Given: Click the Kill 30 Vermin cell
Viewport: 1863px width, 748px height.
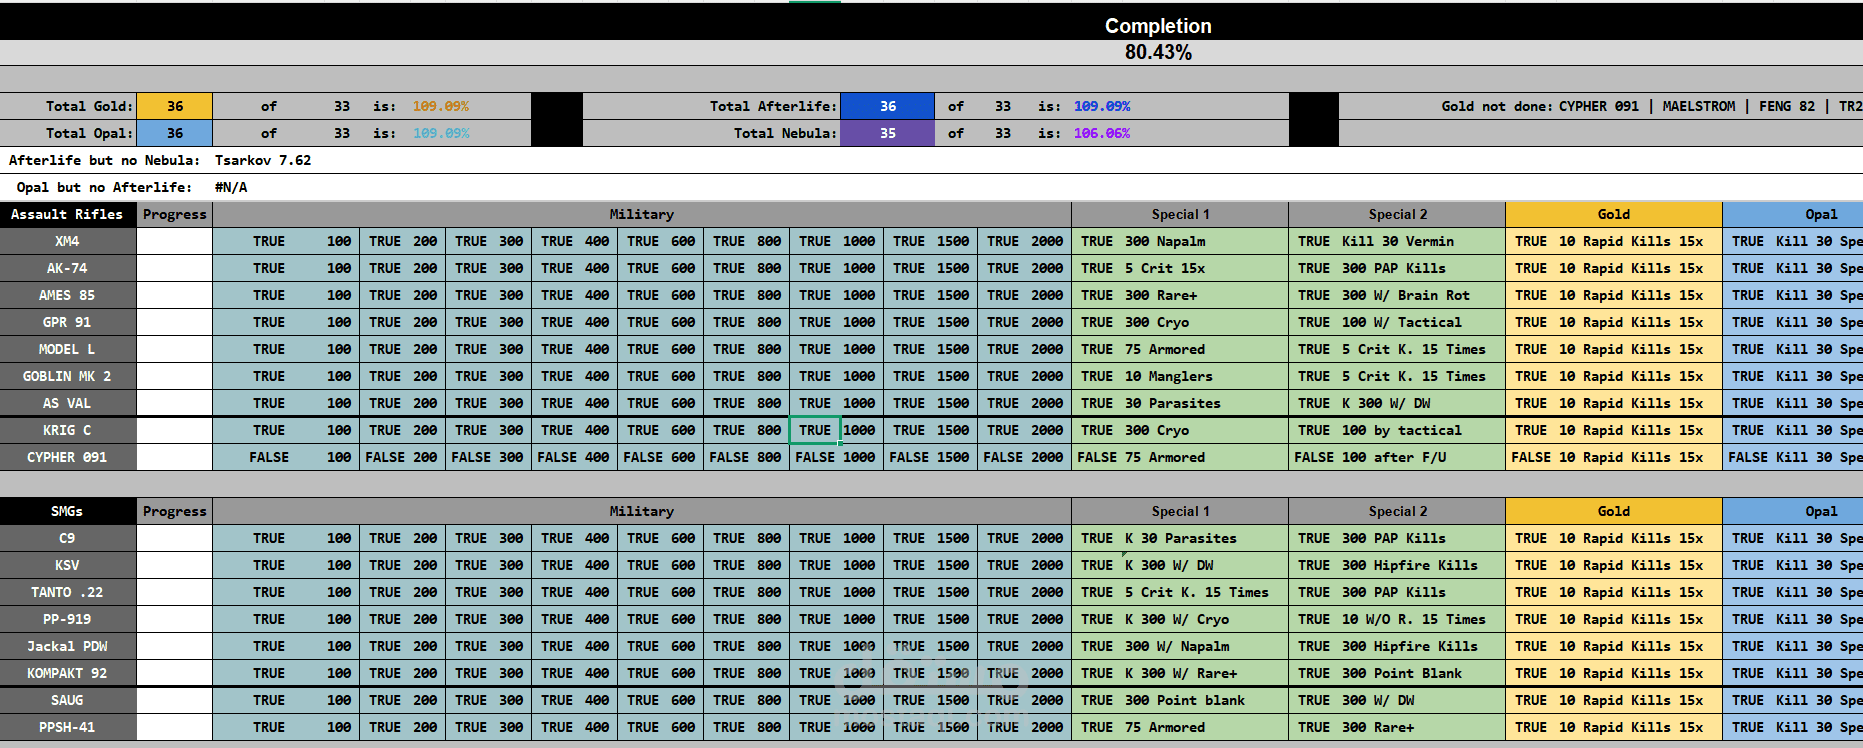Looking at the screenshot, I should pos(1421,241).
